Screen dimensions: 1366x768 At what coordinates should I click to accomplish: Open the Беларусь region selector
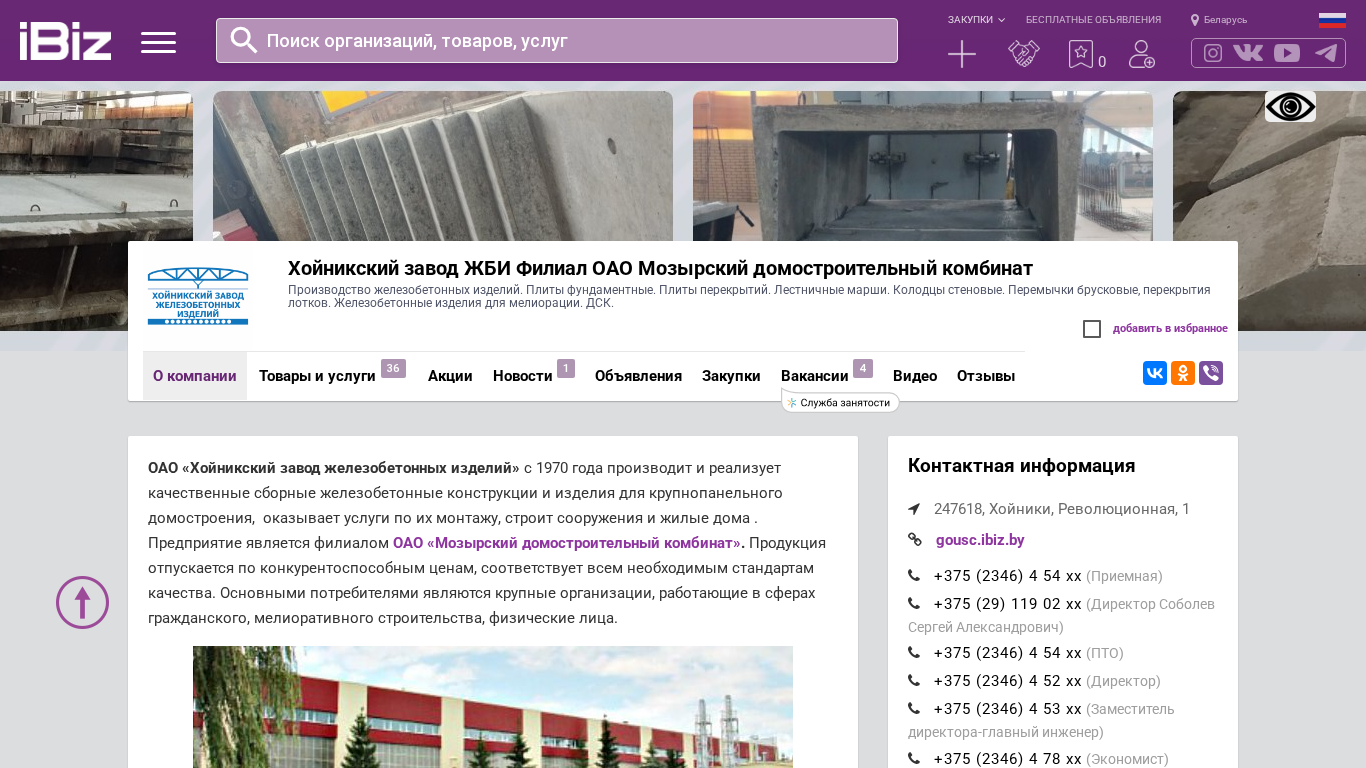[x=1219, y=20]
